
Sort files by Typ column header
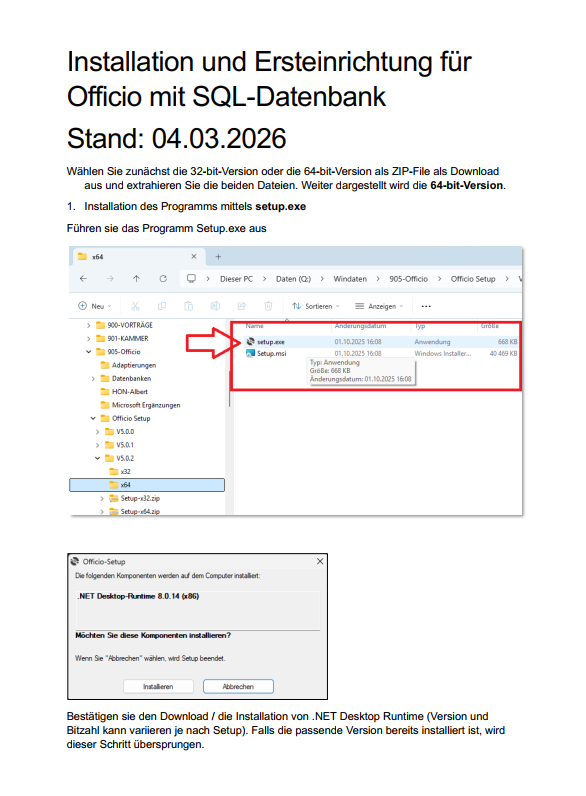pos(420,326)
